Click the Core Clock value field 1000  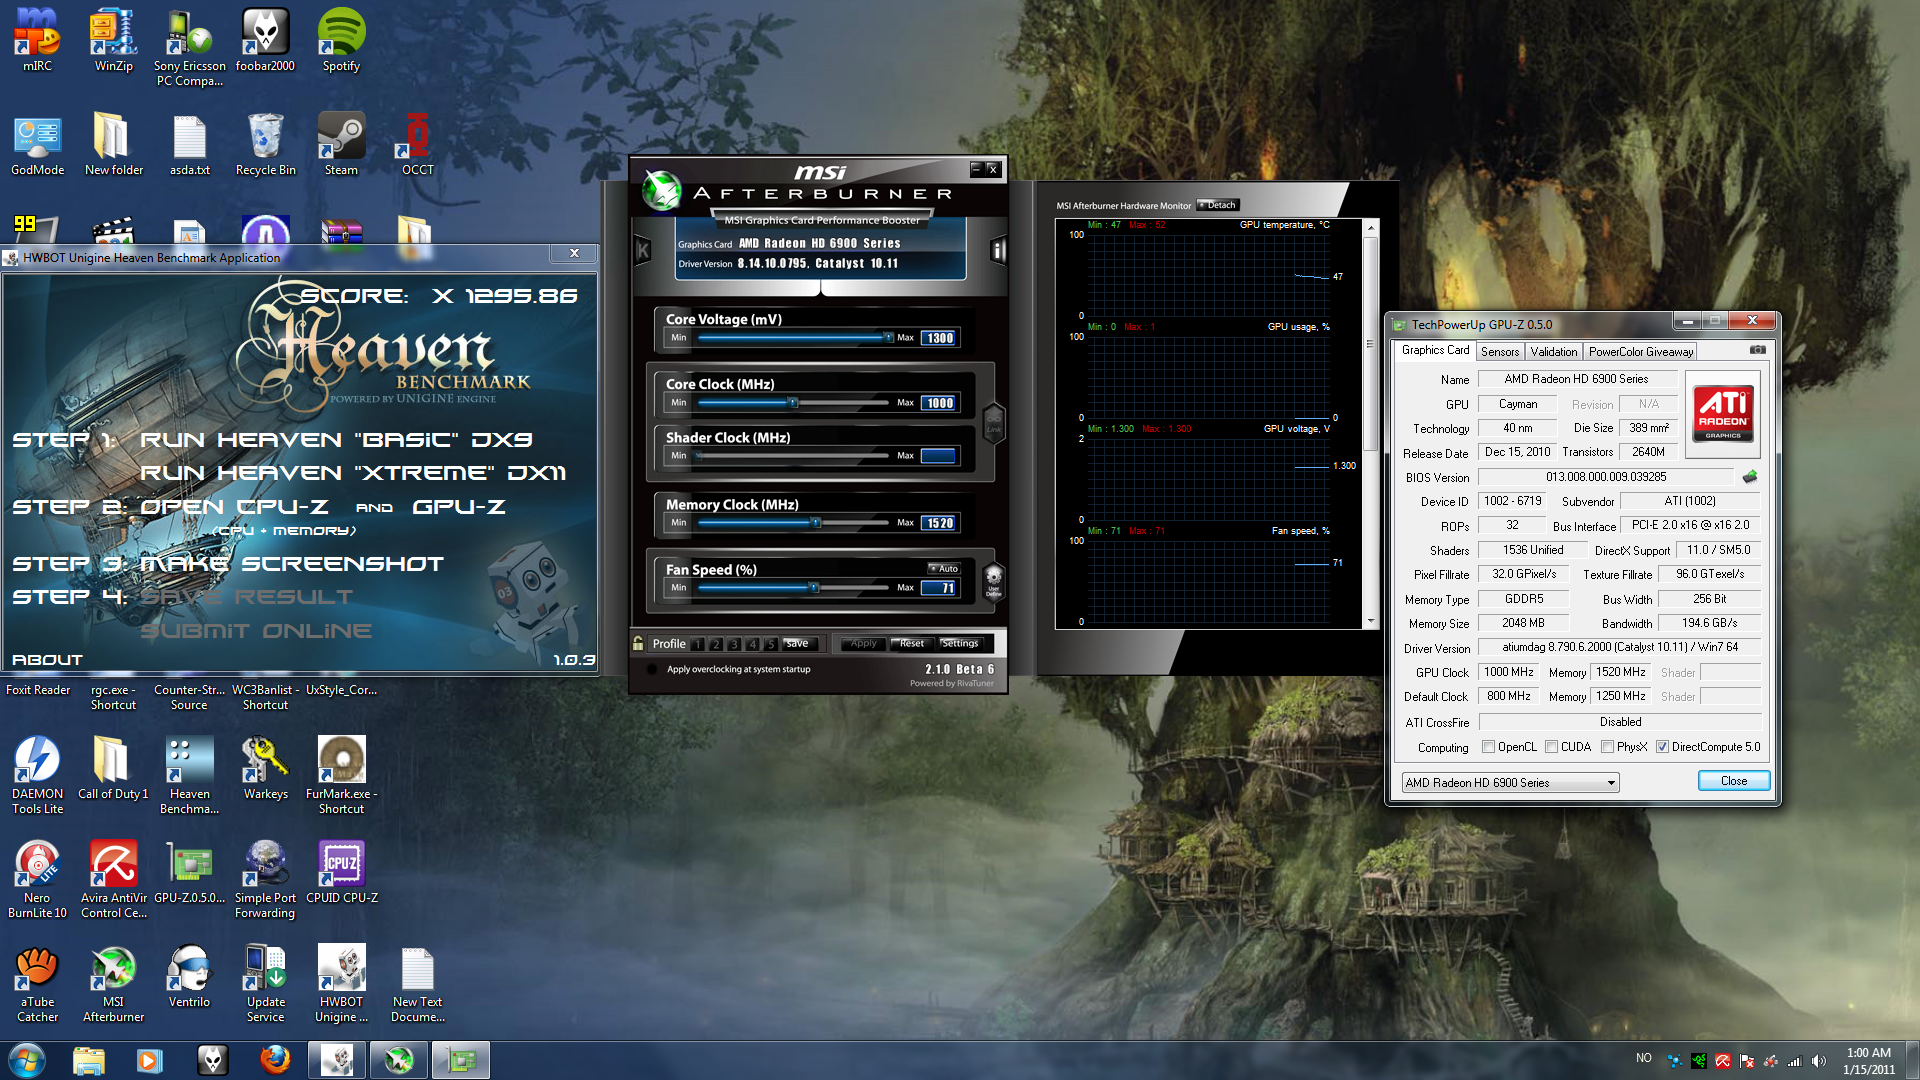coord(939,403)
